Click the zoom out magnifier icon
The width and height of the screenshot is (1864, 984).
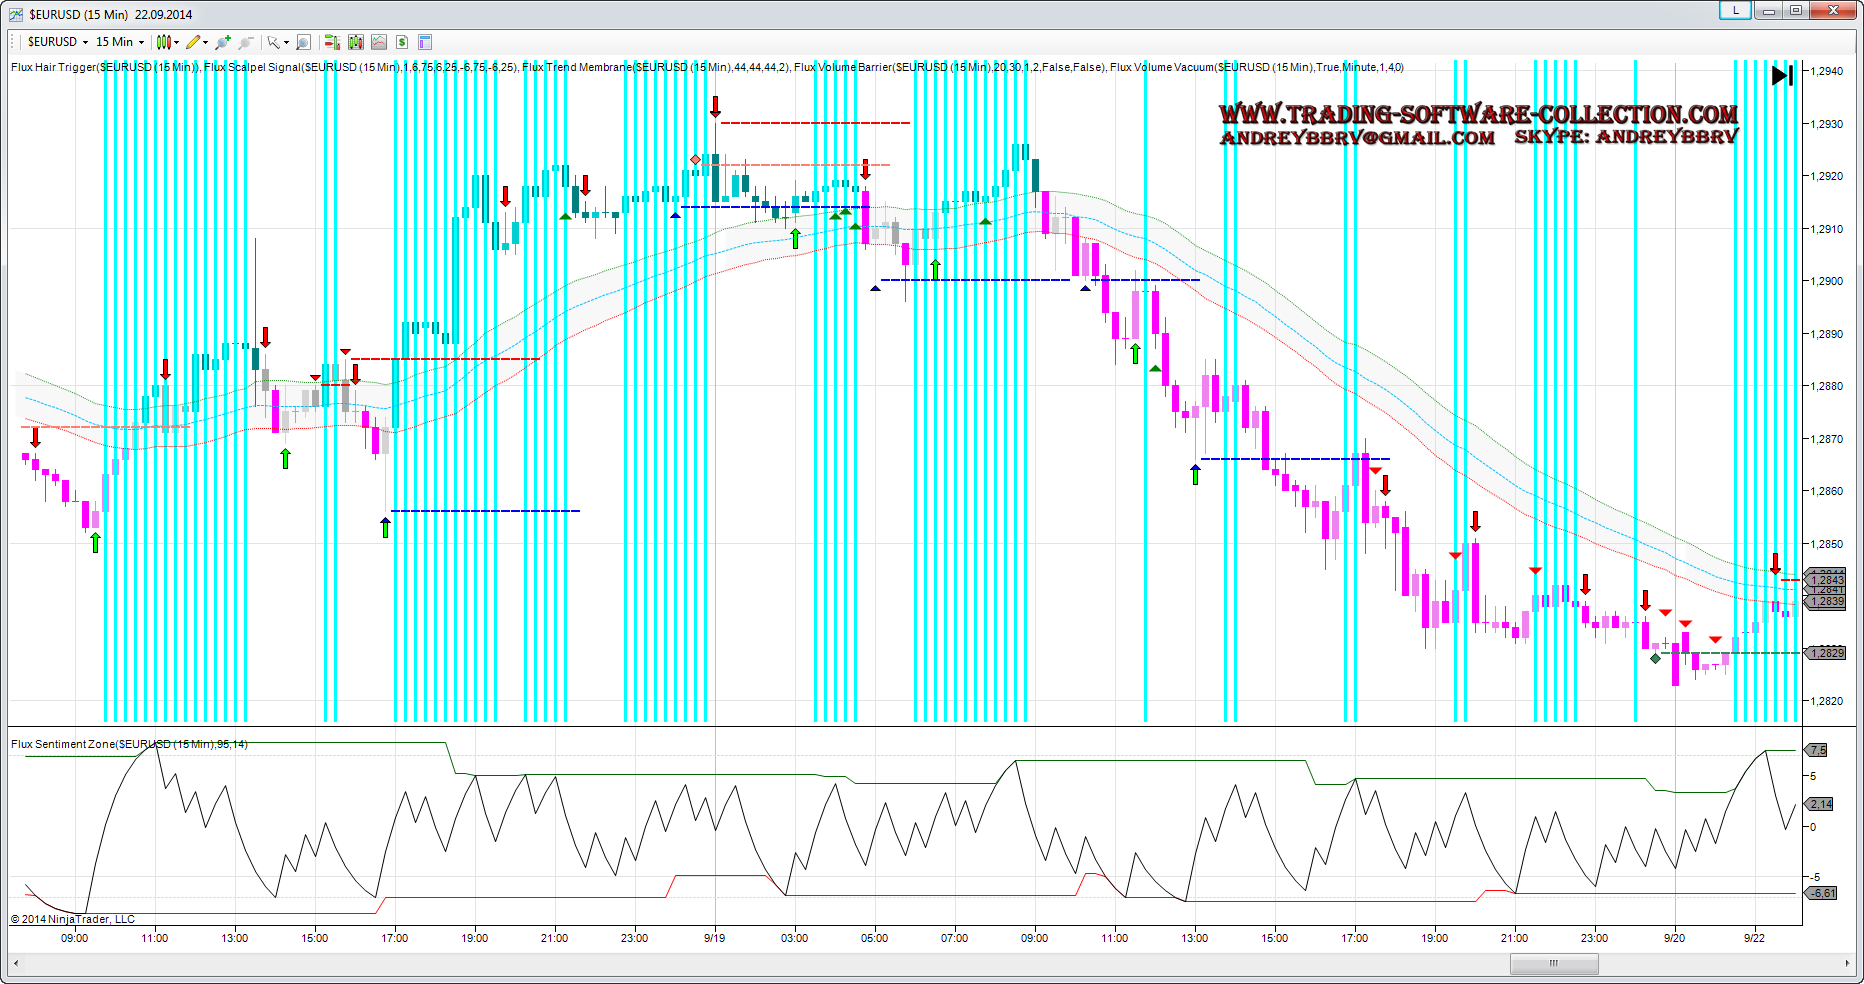point(246,42)
